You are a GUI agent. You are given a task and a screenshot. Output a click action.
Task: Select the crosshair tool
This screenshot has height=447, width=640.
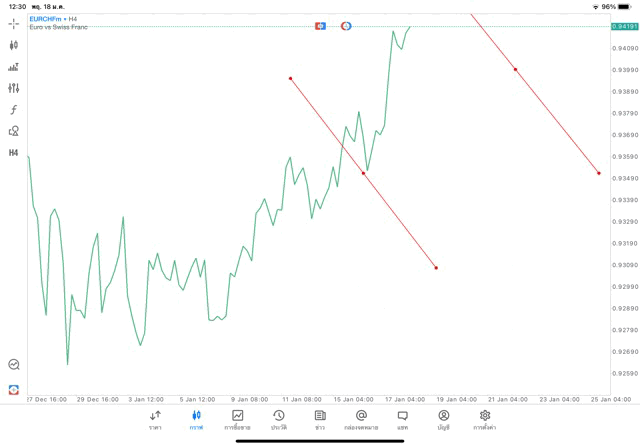(x=14, y=23)
